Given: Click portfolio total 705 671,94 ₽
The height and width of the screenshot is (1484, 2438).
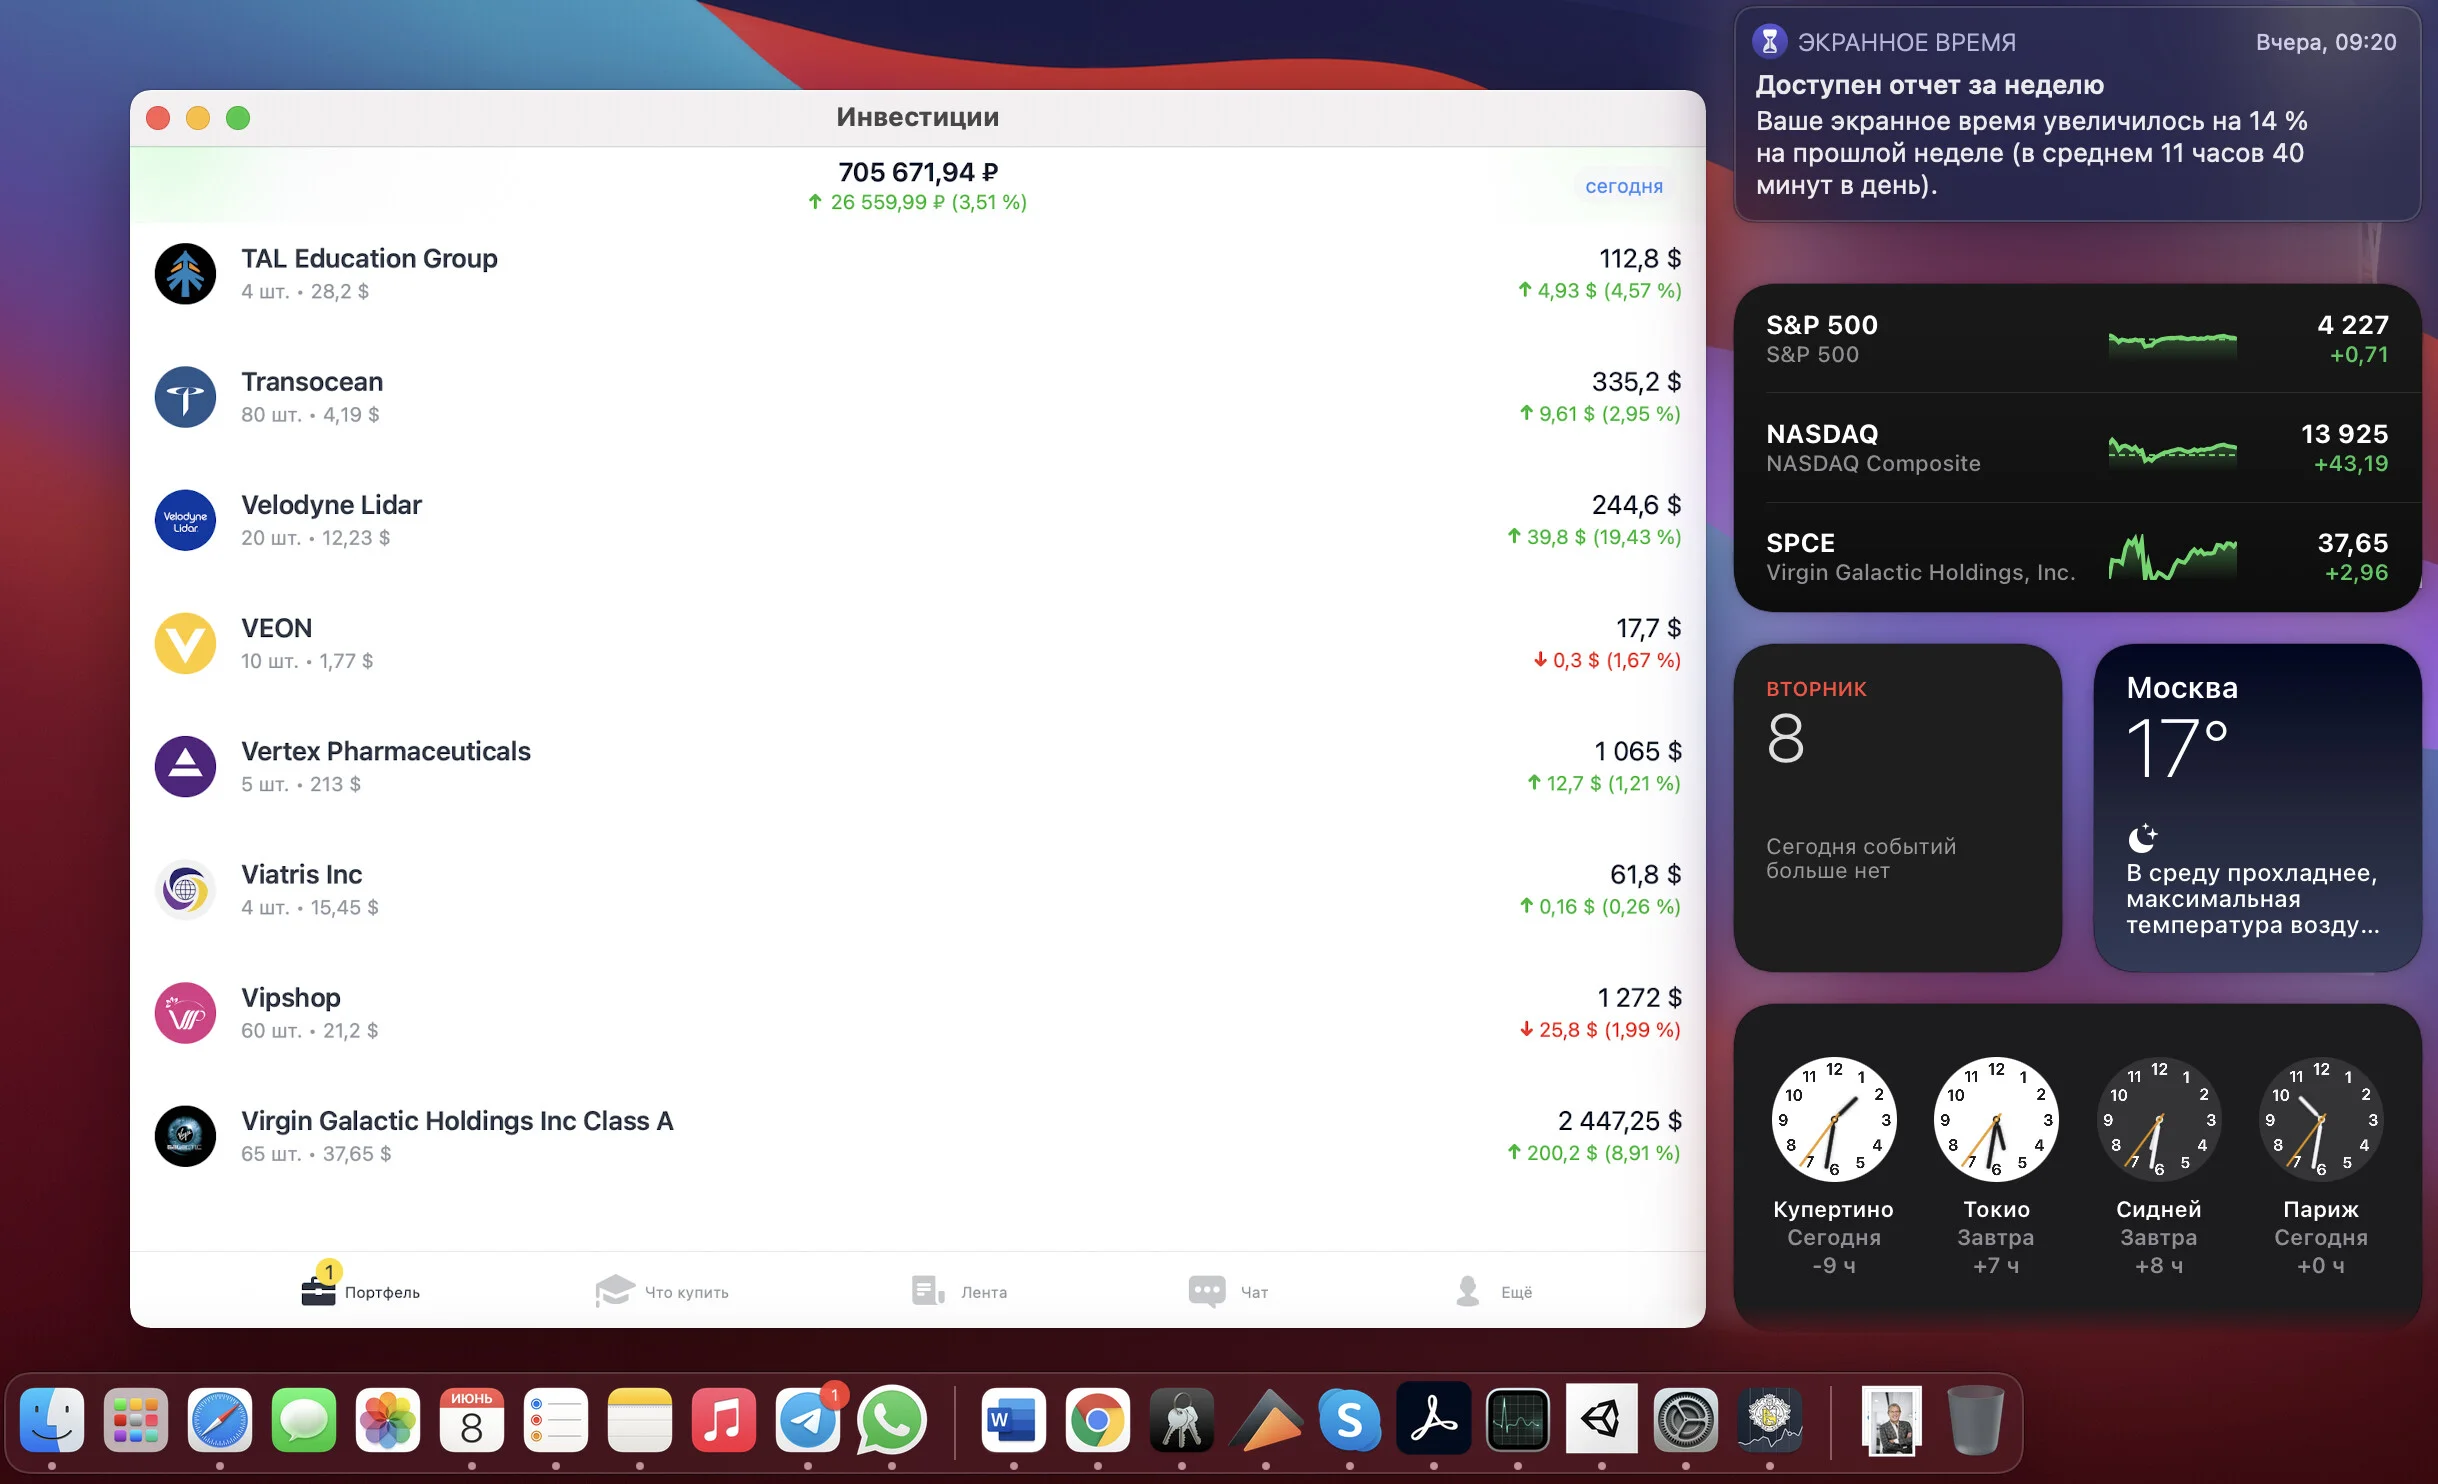Looking at the screenshot, I should click(x=918, y=172).
